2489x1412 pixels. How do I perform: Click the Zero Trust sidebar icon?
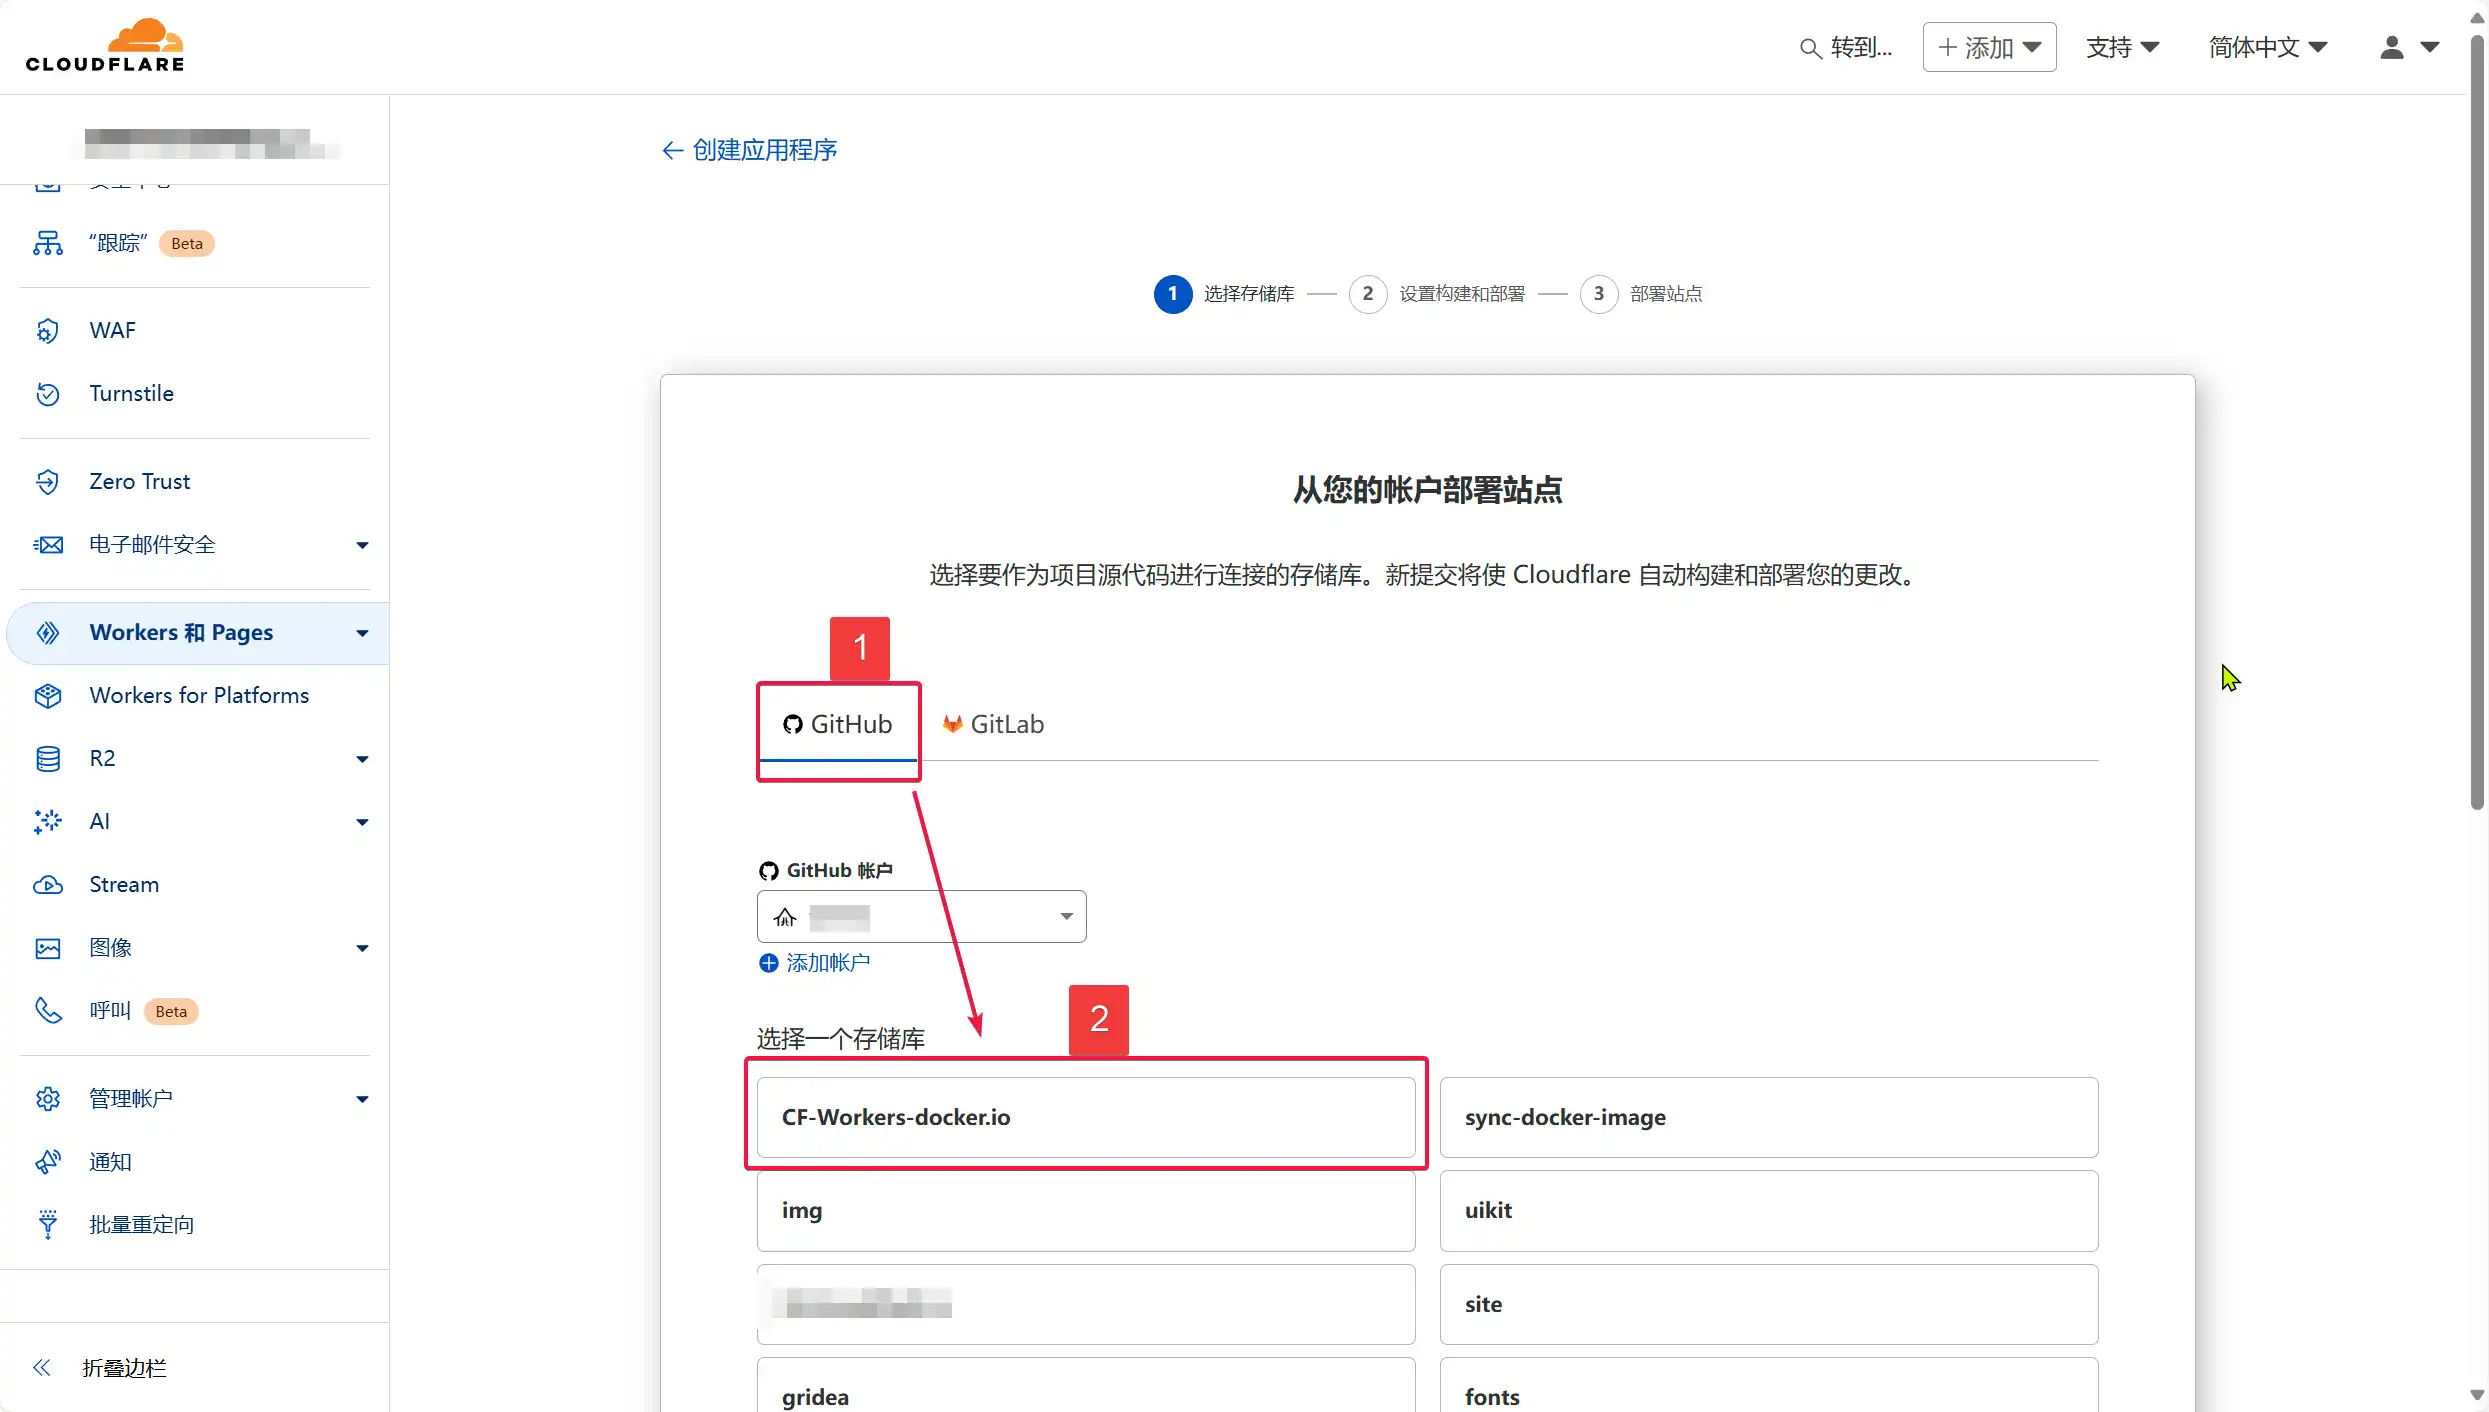48,482
